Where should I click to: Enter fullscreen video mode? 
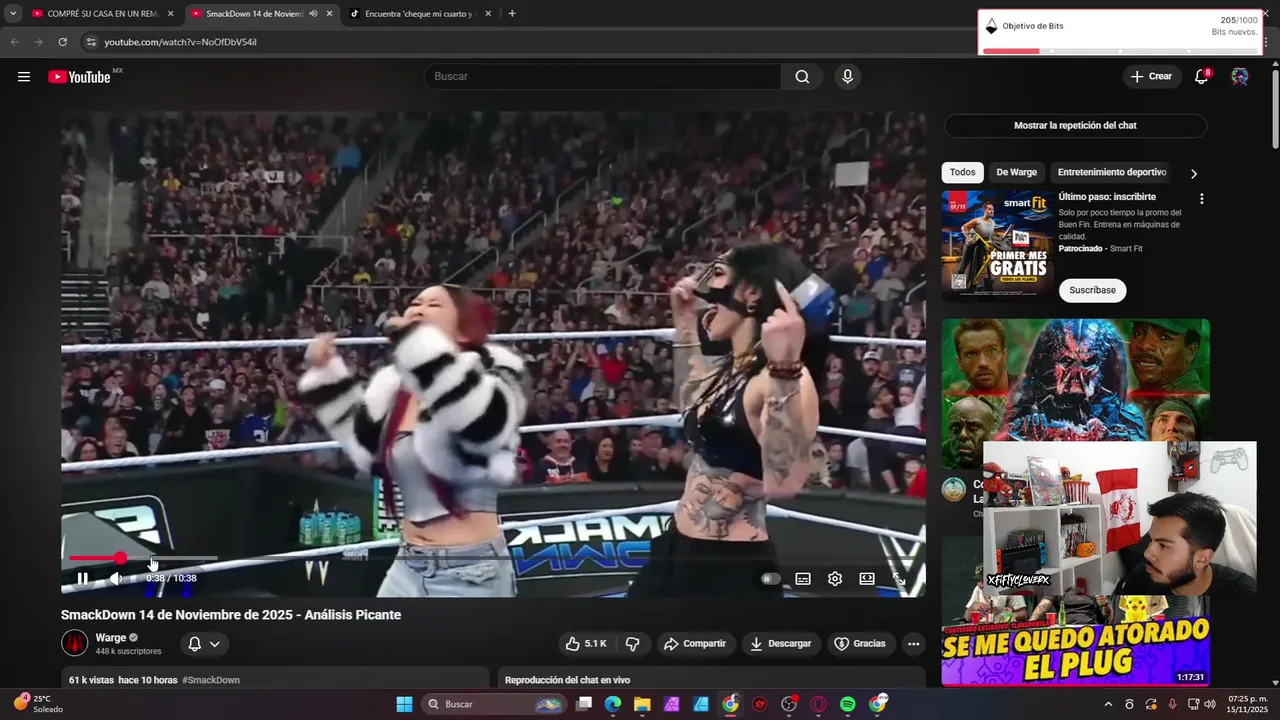[x=899, y=579]
